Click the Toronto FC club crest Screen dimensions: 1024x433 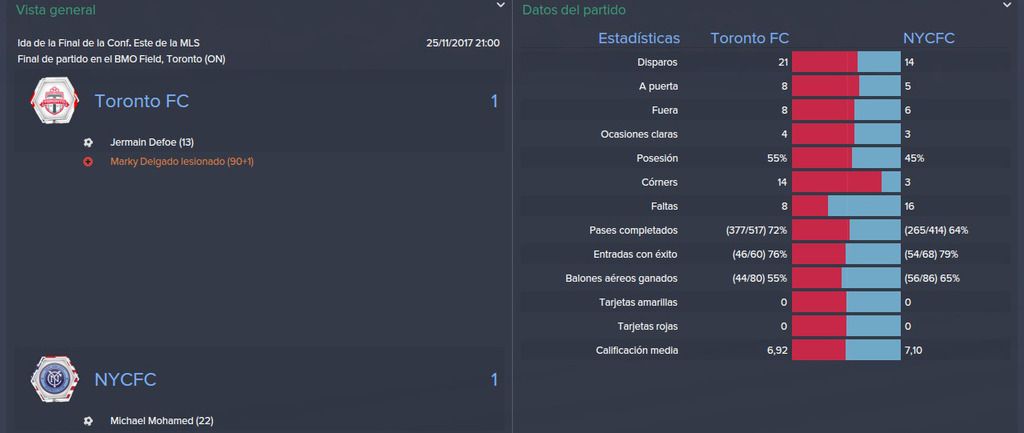tap(54, 101)
